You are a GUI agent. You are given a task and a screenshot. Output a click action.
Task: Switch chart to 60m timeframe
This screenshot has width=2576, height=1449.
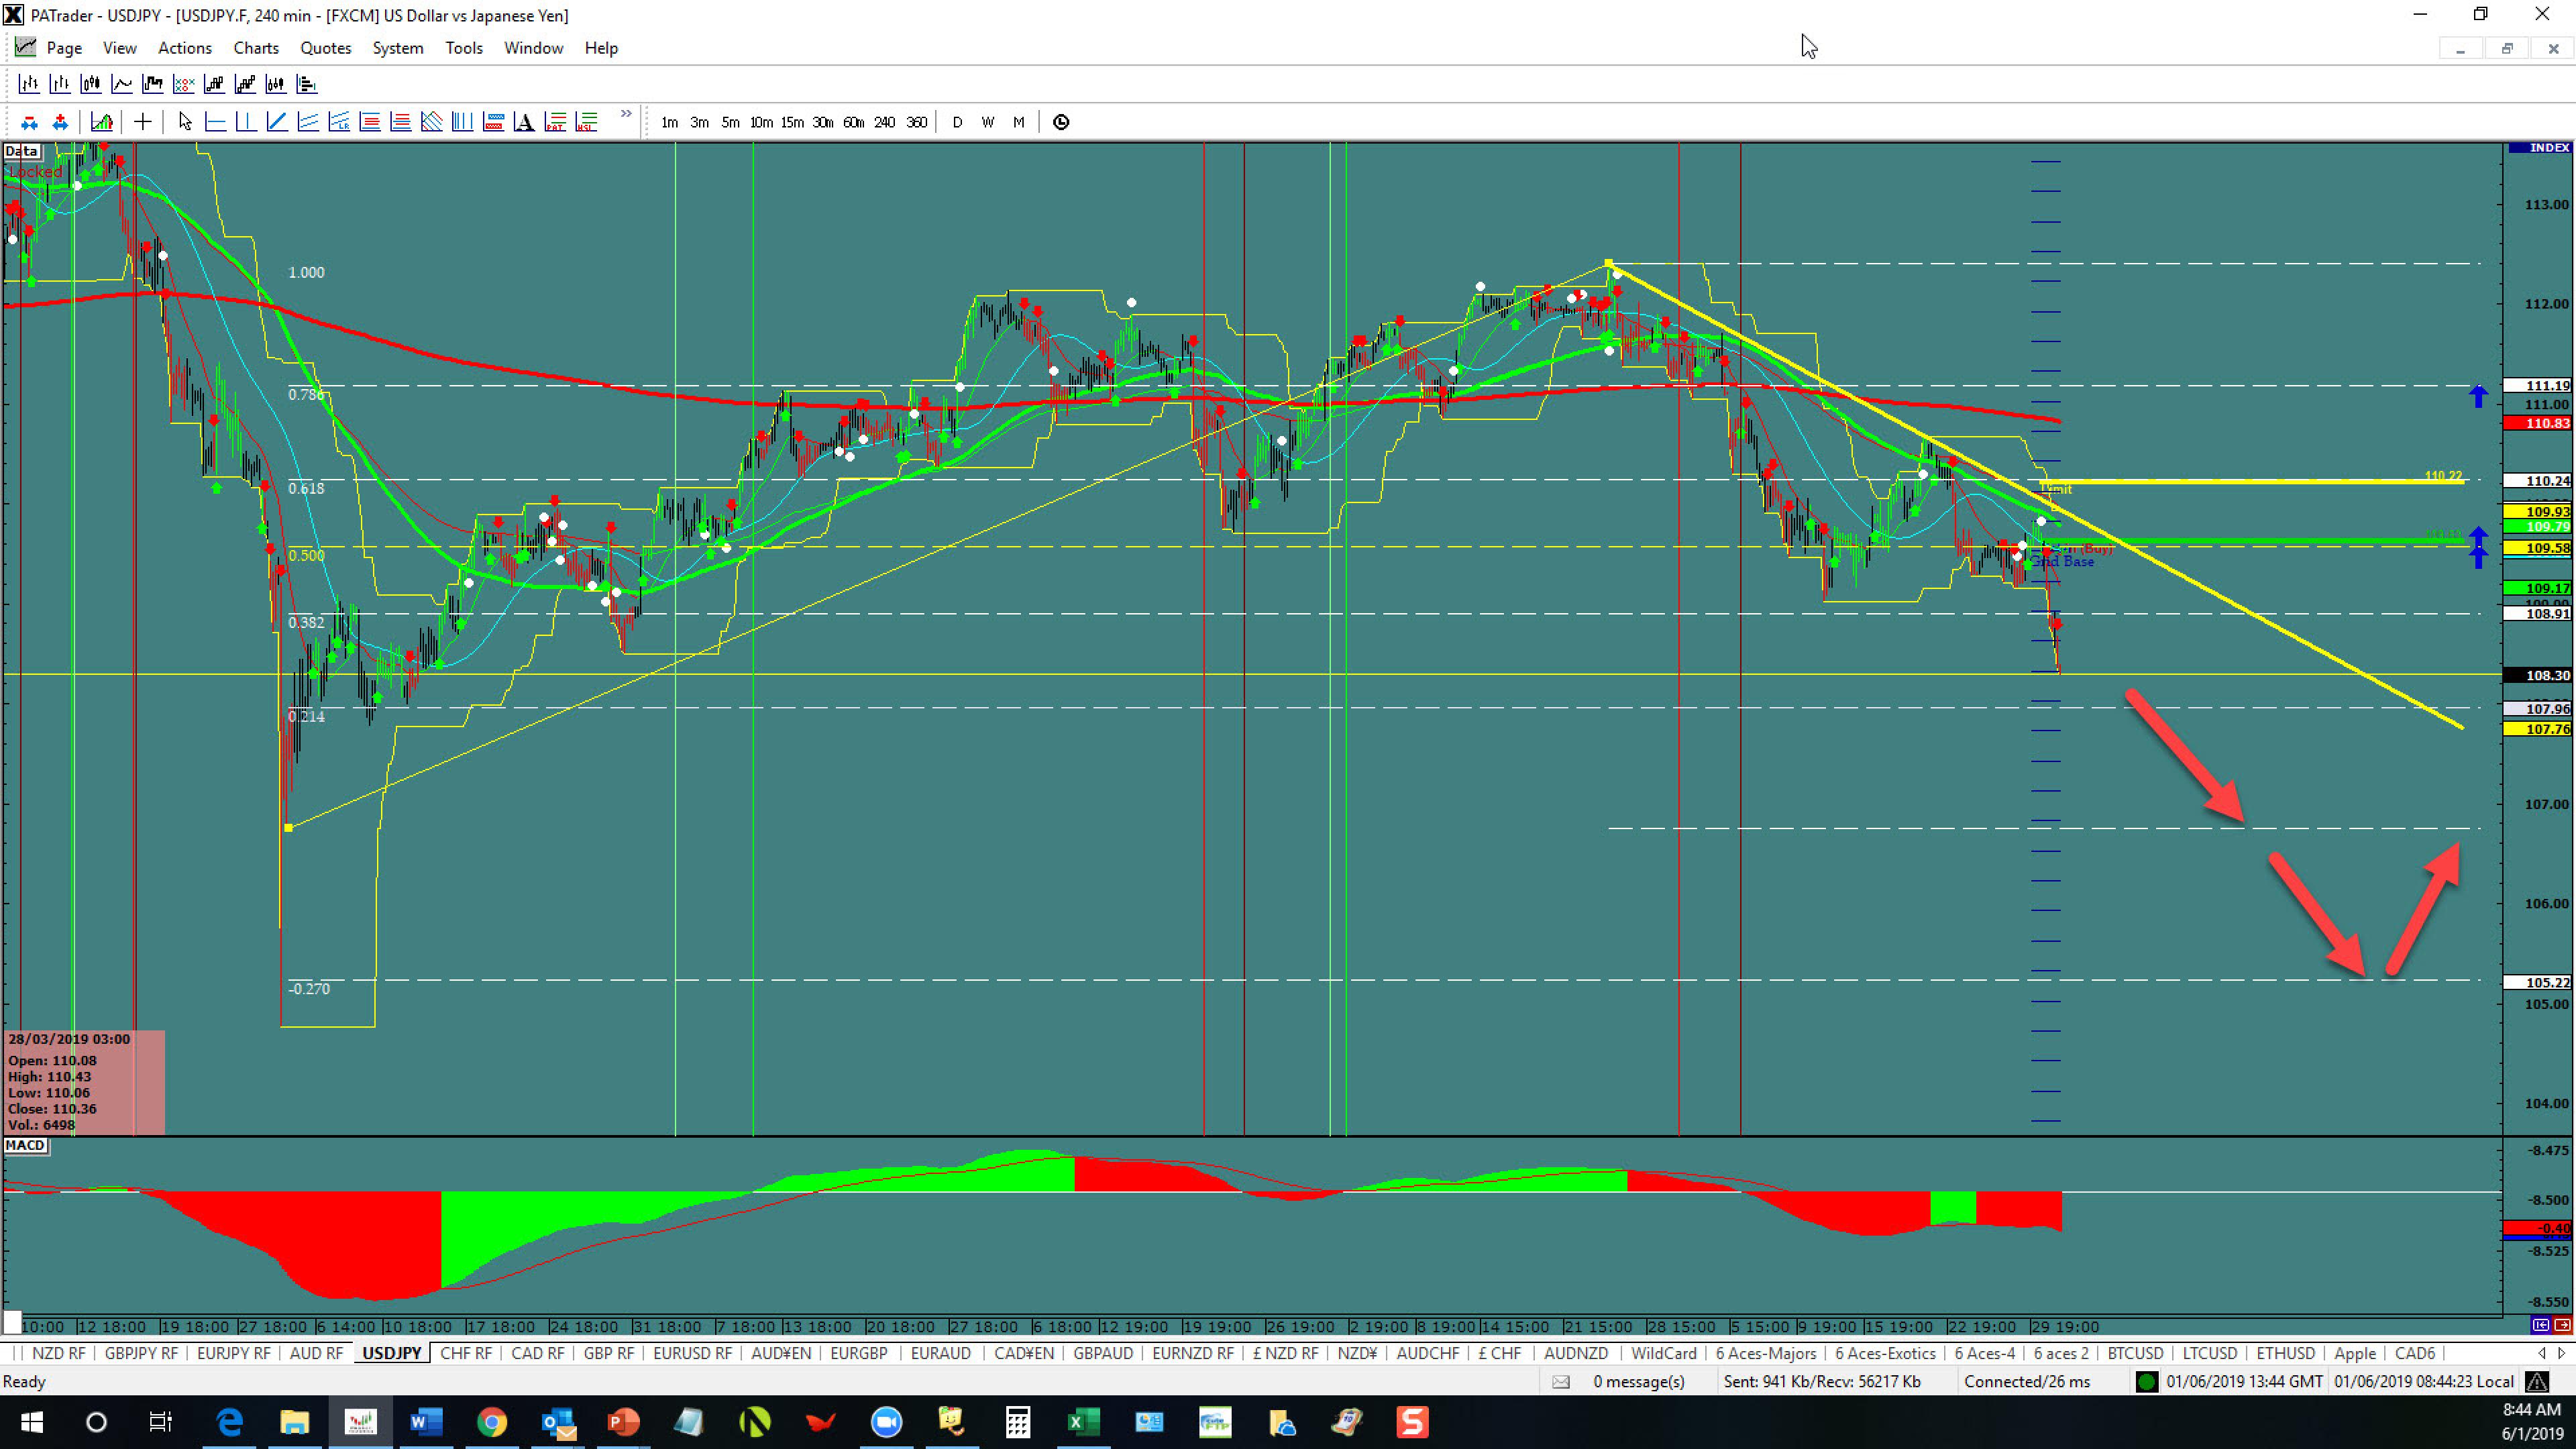pyautogui.click(x=854, y=122)
